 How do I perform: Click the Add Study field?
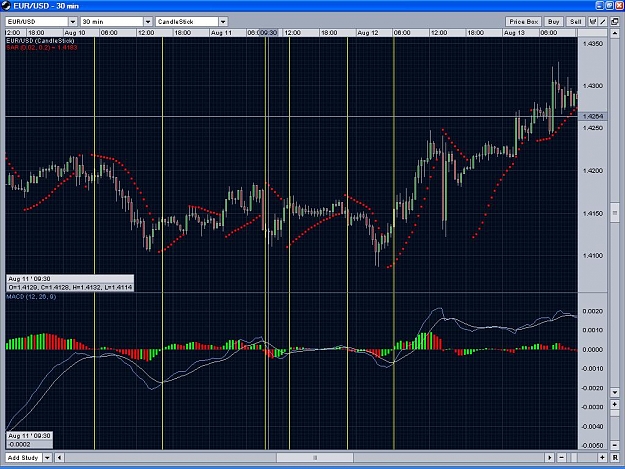pos(24,457)
